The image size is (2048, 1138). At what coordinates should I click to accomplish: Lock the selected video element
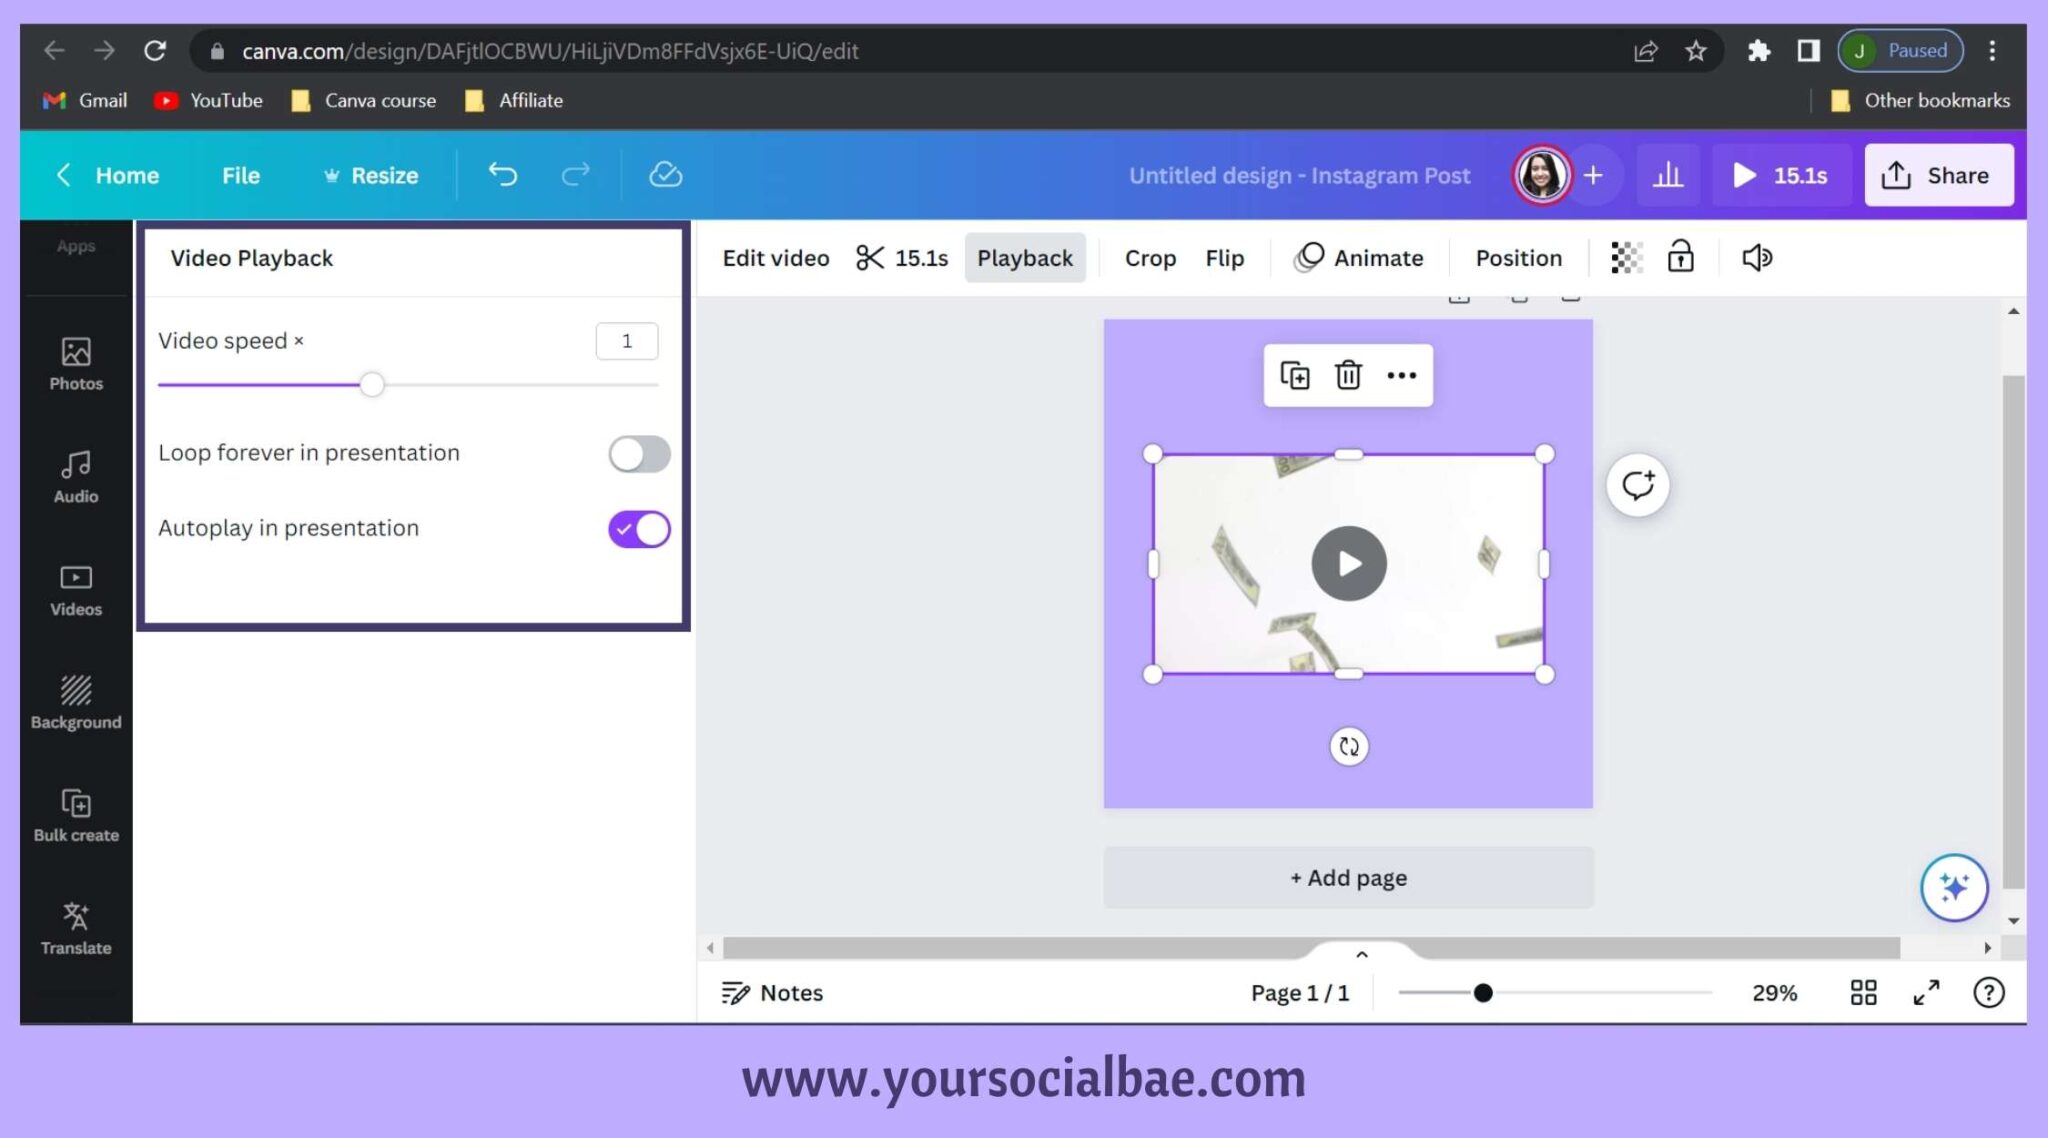pos(1680,257)
